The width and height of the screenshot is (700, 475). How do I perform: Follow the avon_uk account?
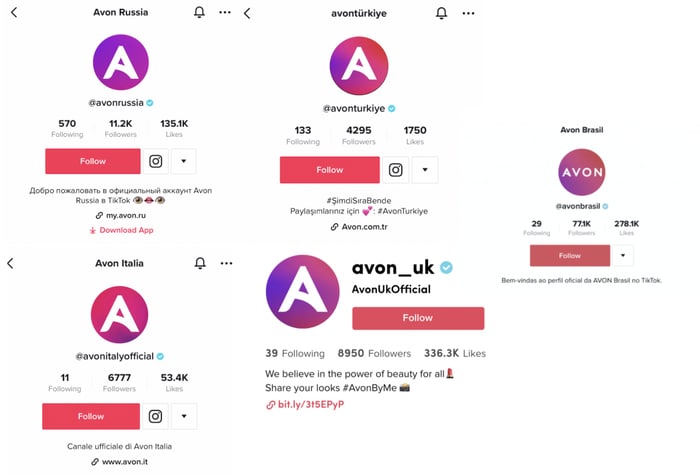pos(418,318)
